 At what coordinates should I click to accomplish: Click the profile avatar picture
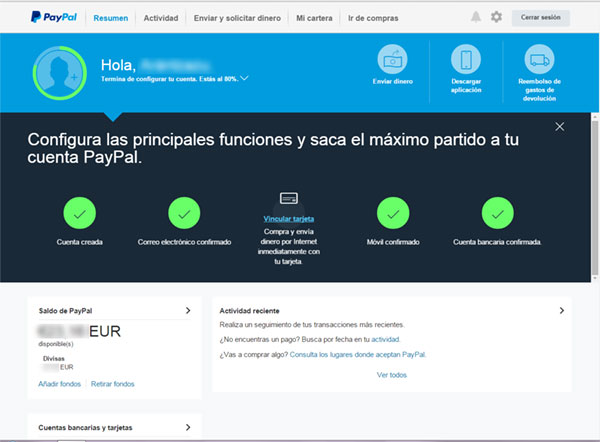pyautogui.click(x=60, y=73)
